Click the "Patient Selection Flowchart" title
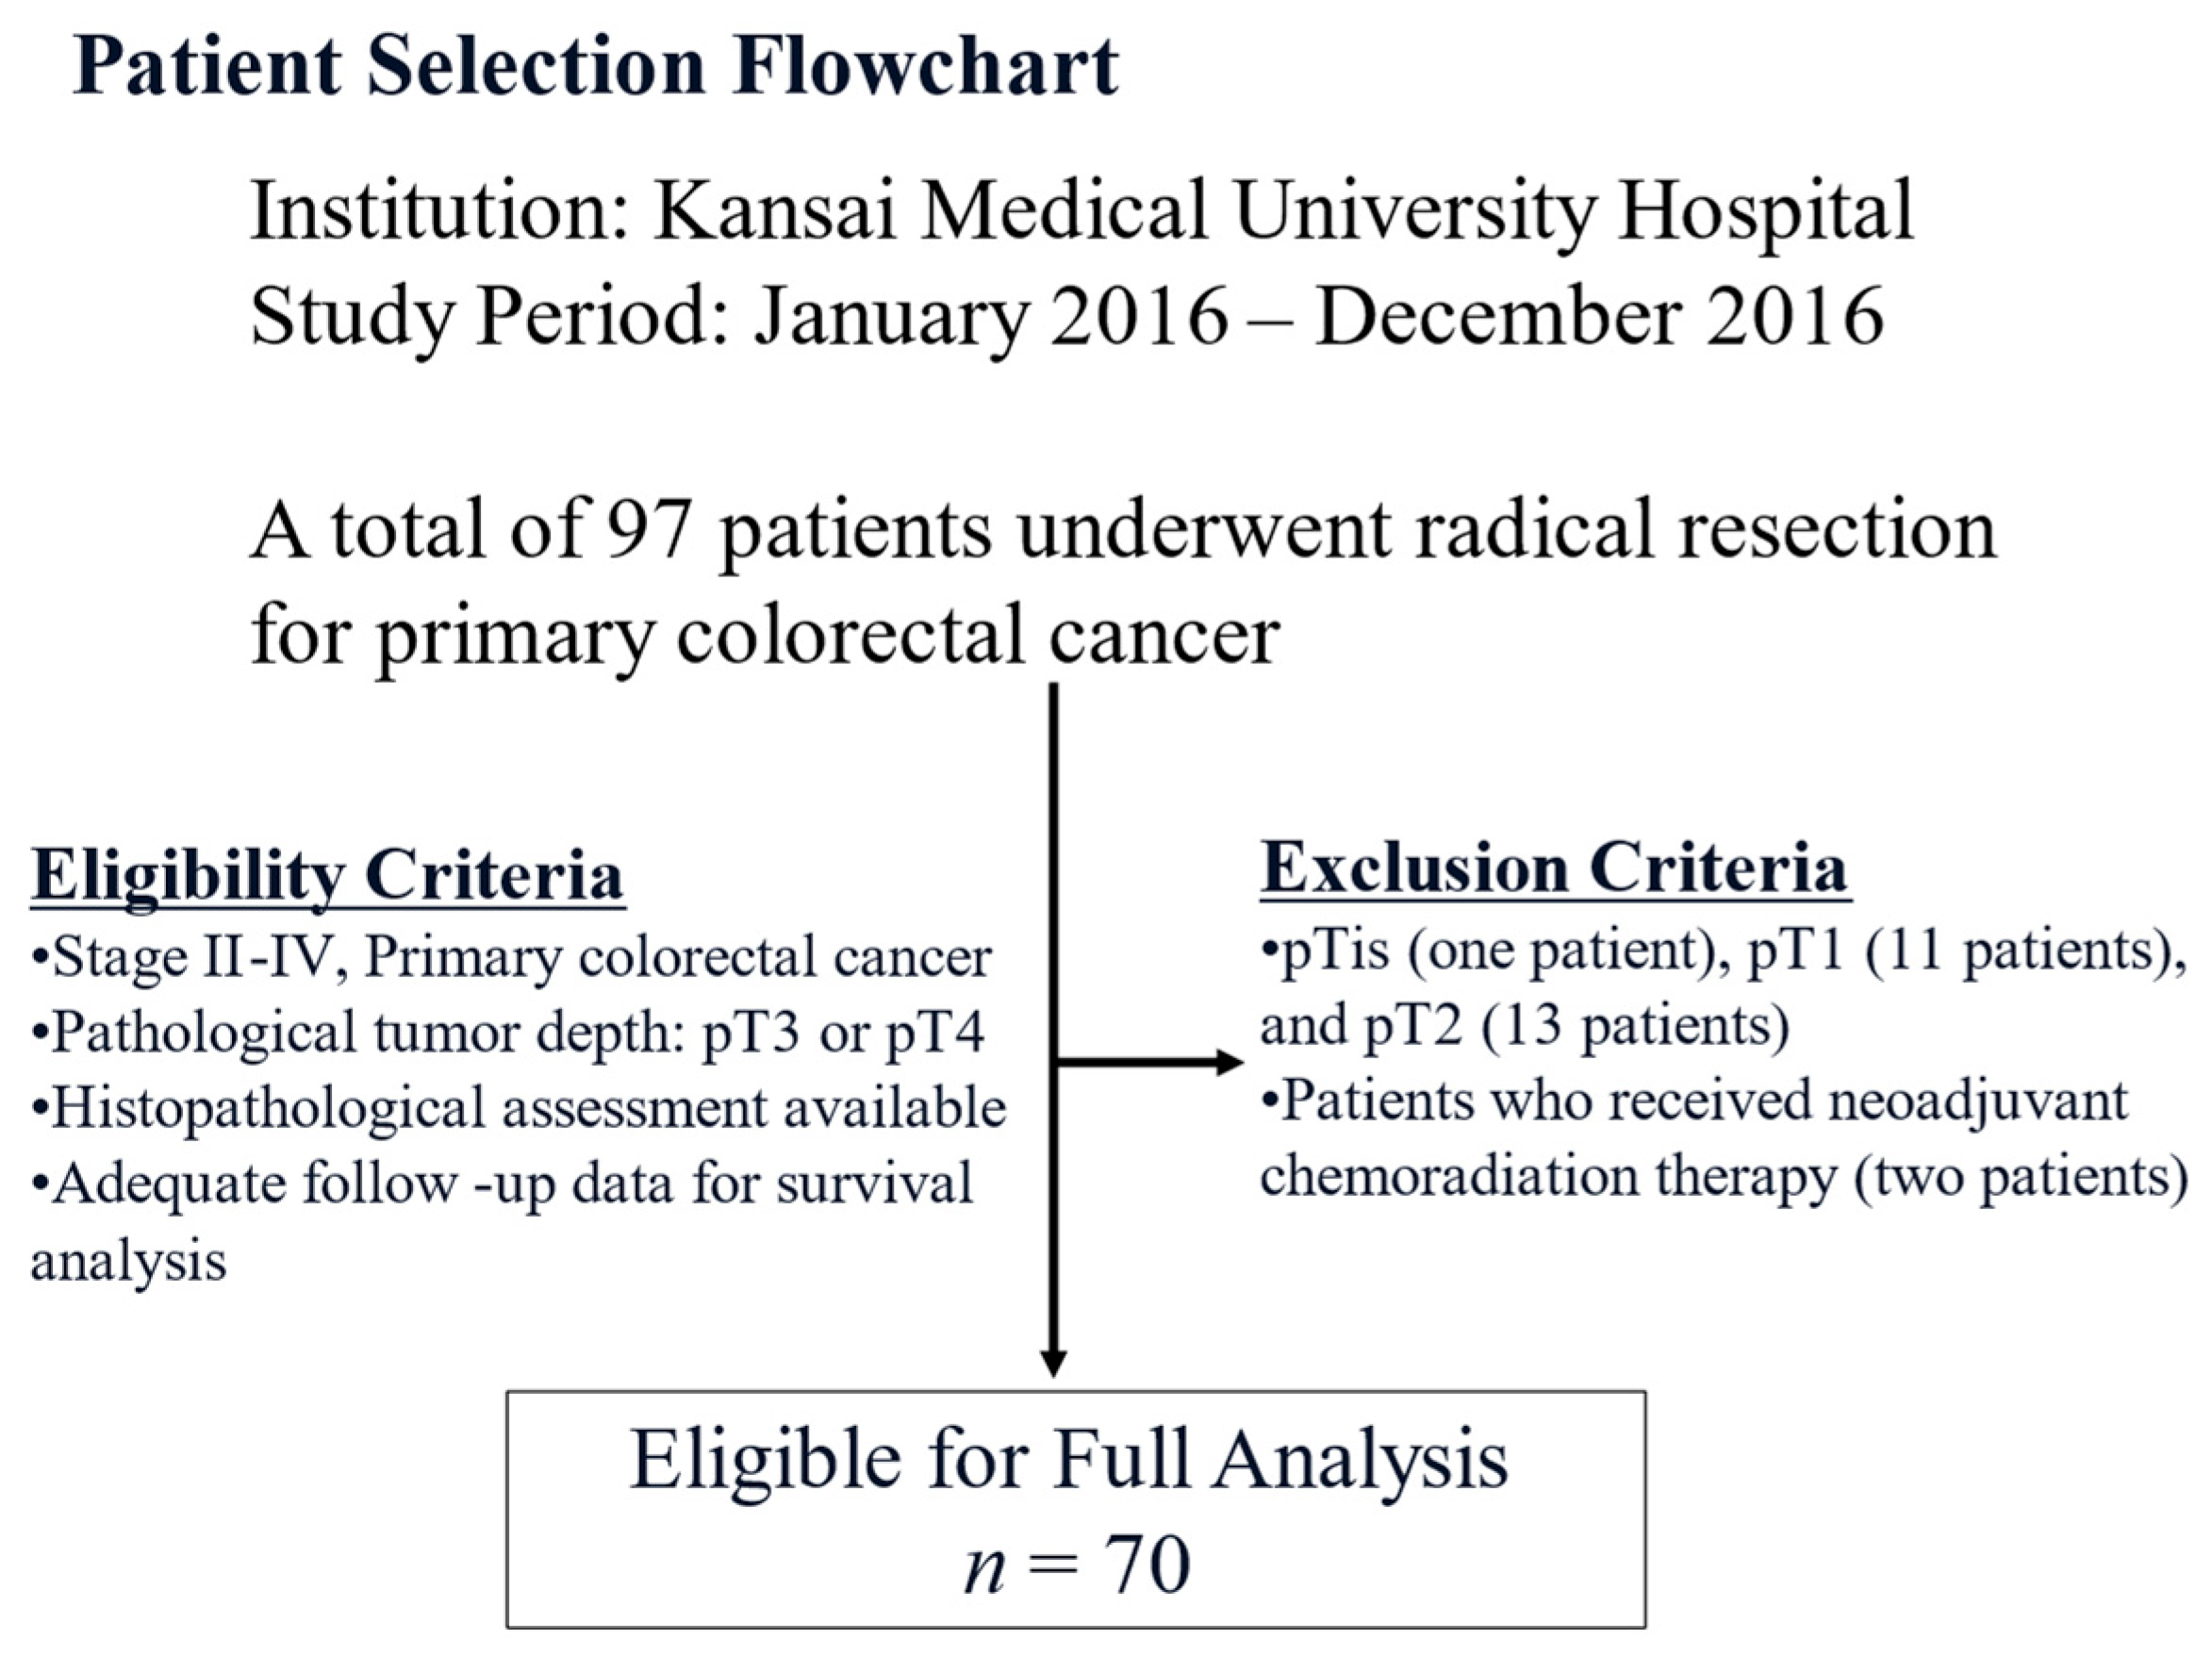This screenshot has width=2212, height=1657. point(595,66)
